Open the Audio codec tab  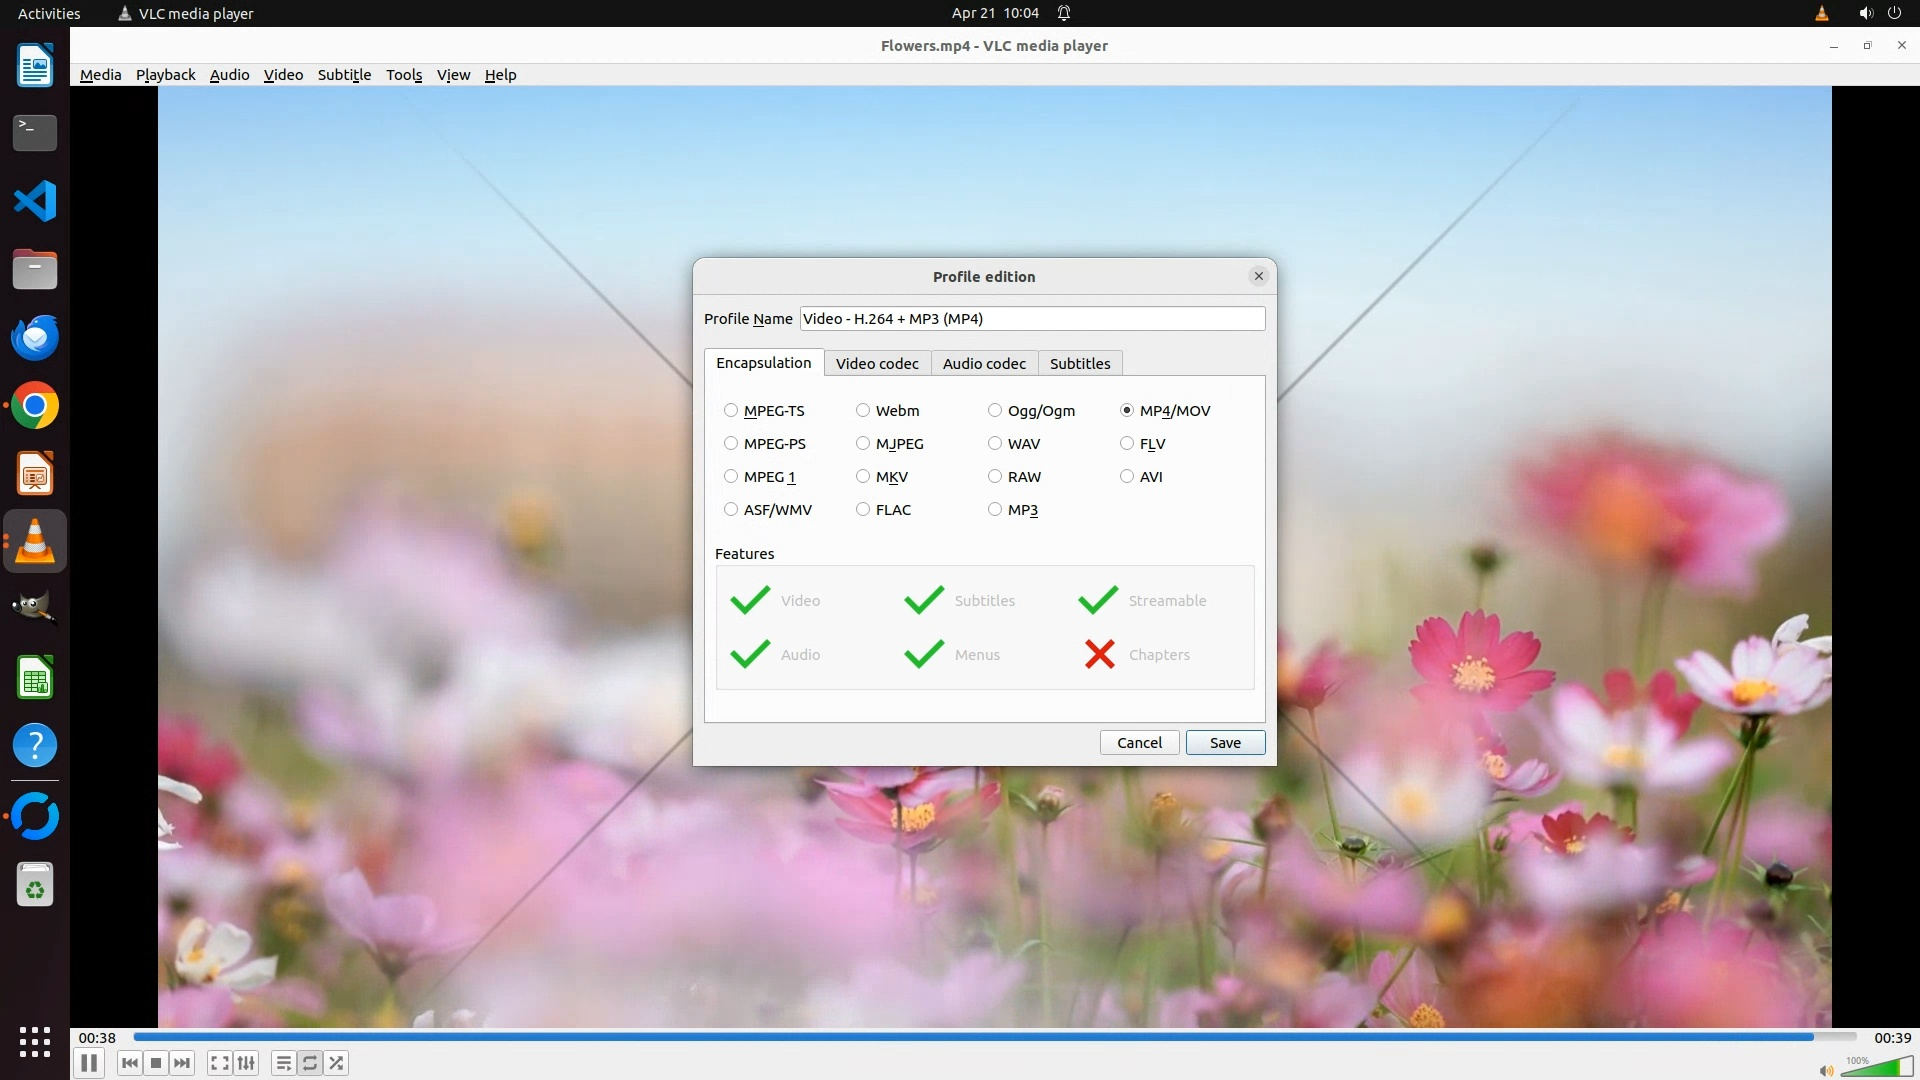pos(984,364)
